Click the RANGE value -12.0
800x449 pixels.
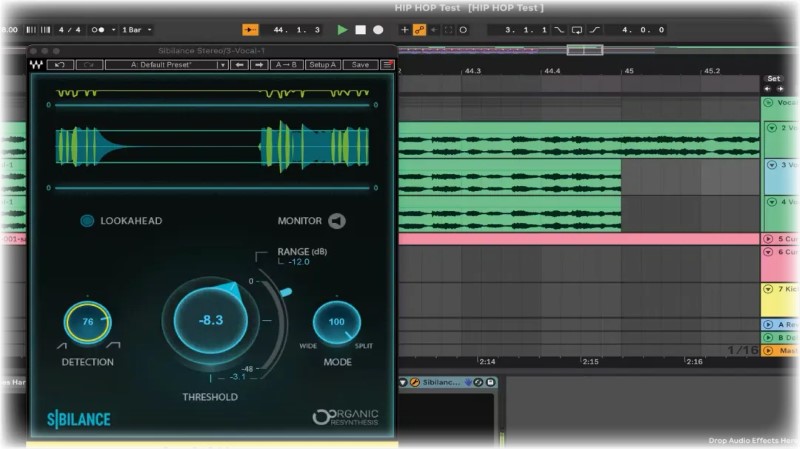pos(298,262)
